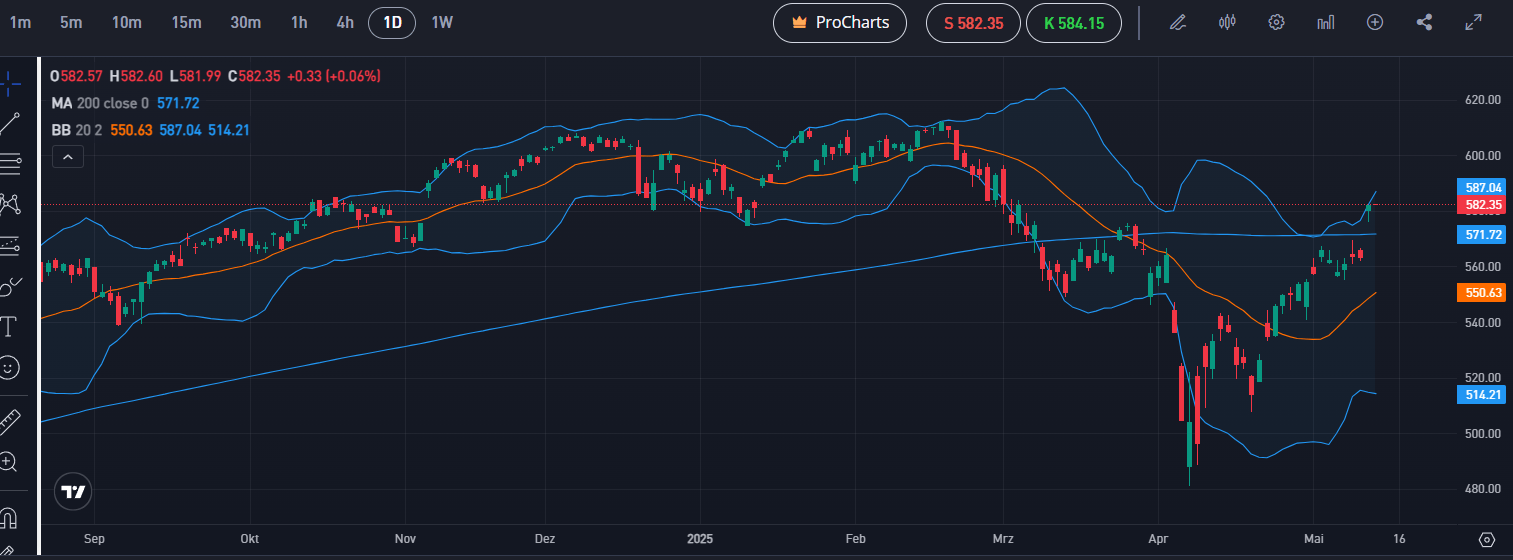Activate the zoom-in magnifier tool
Image resolution: width=1513 pixels, height=560 pixels.
tap(9, 461)
